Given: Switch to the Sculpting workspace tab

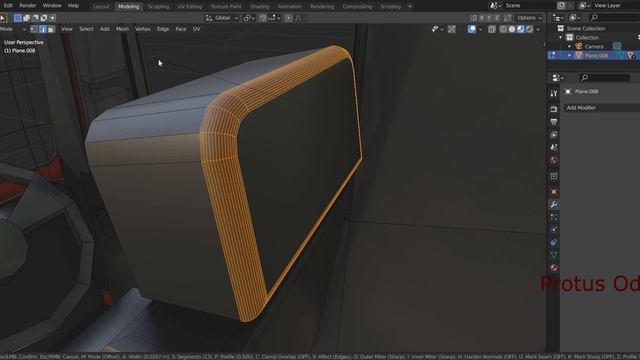Looking at the screenshot, I should point(158,7).
